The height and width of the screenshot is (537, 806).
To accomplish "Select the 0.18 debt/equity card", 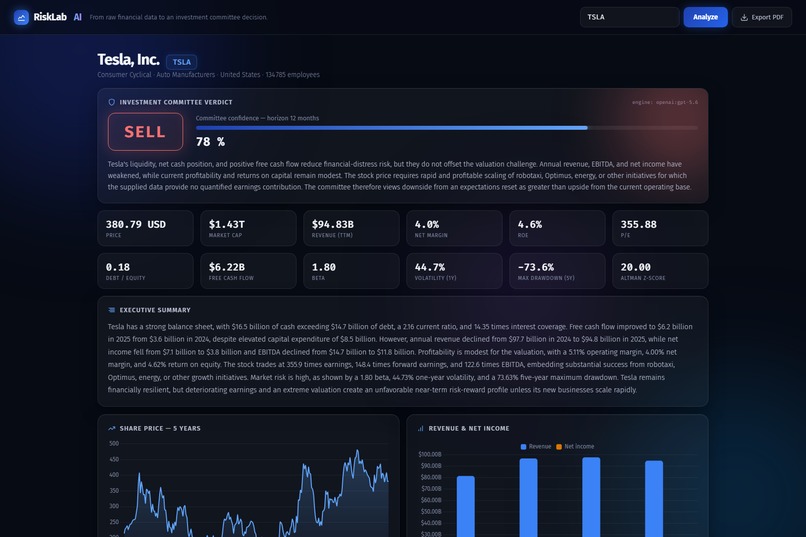I will 145,271.
